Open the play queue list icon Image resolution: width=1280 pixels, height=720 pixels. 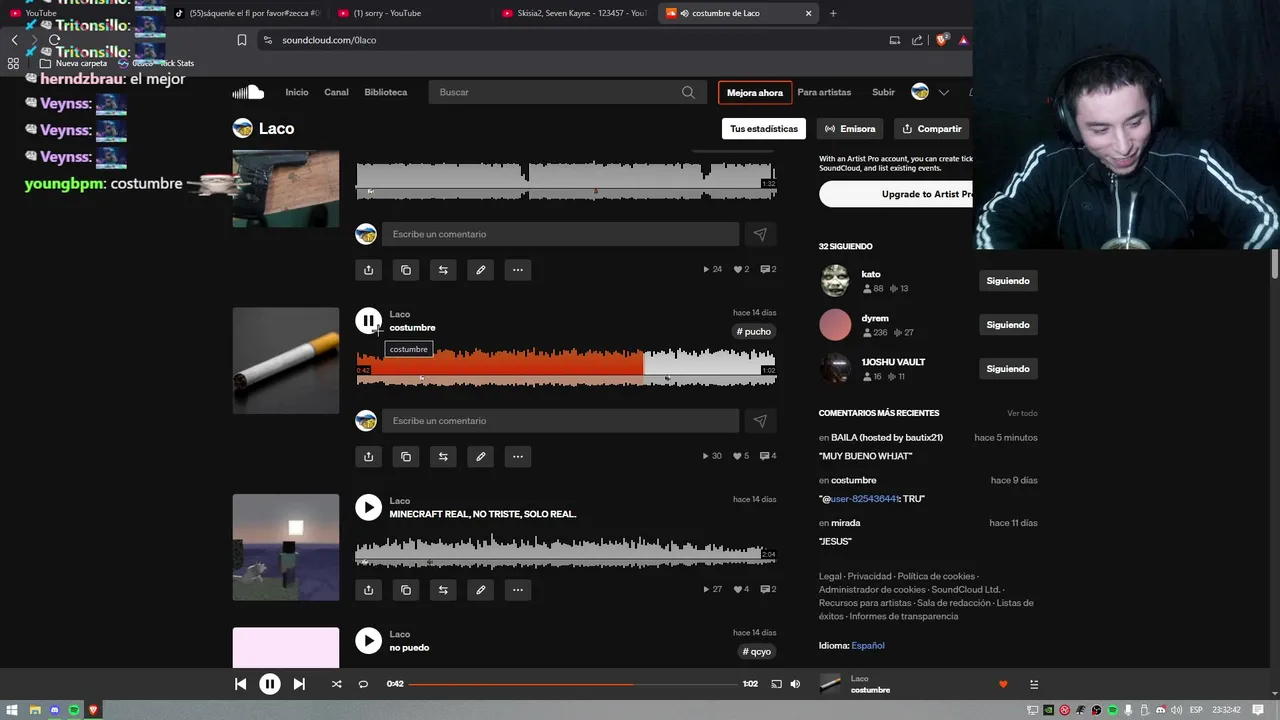(x=1034, y=684)
